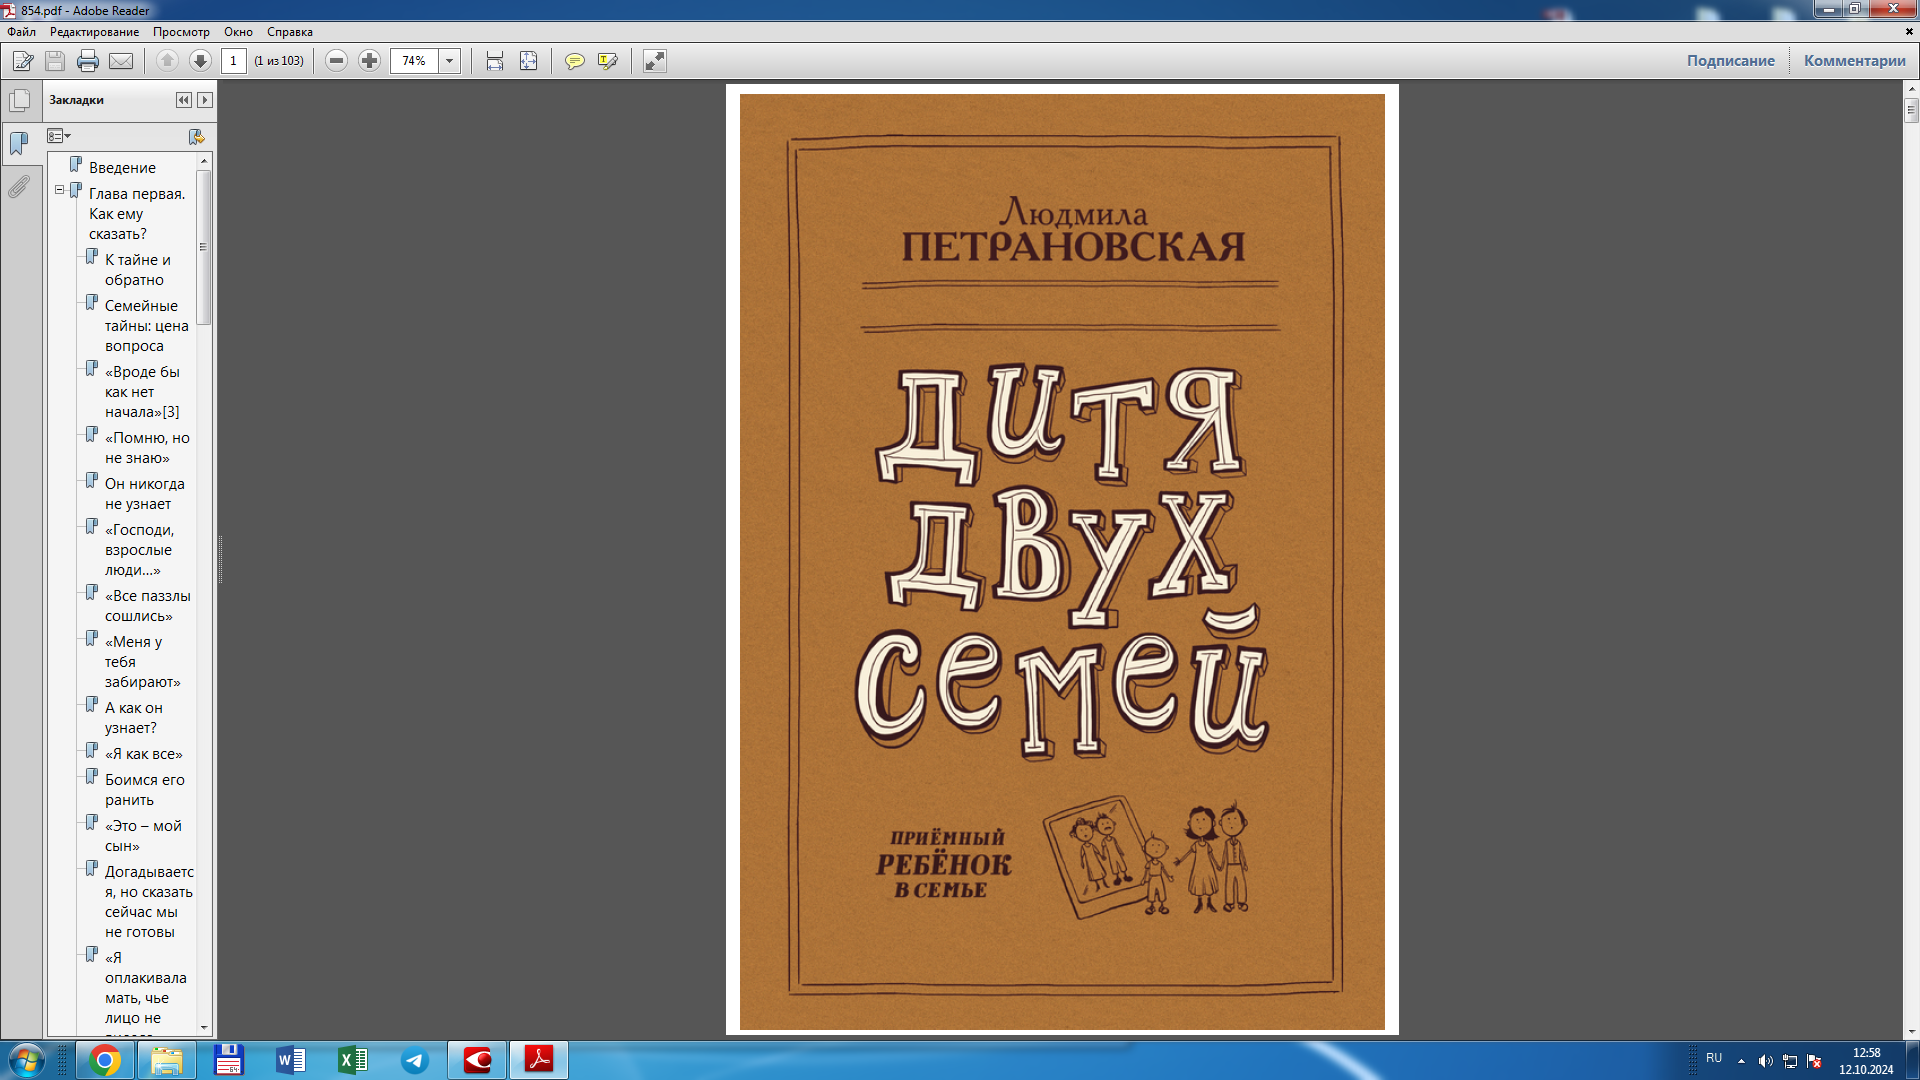Click the send by email icon
Screen dimensions: 1920x1080
tap(121, 61)
